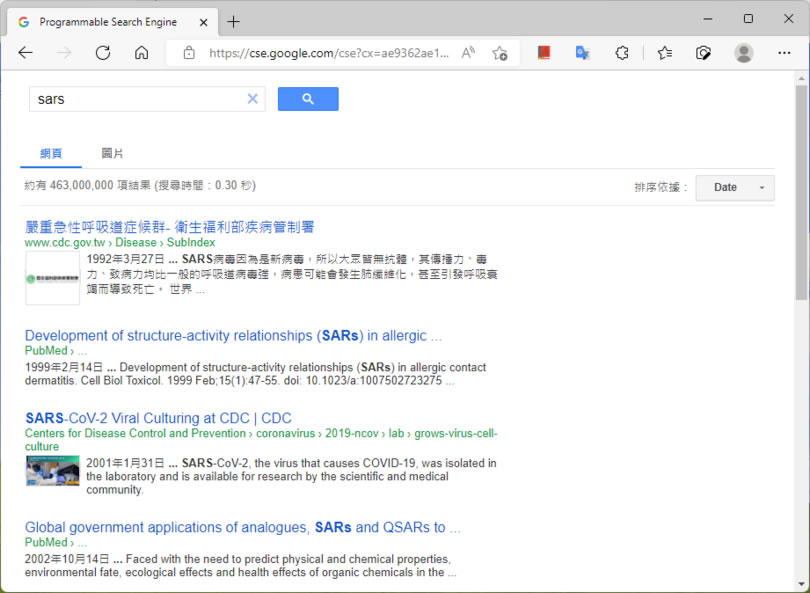Image resolution: width=810 pixels, height=593 pixels.
Task: Open the browser home page
Action: coord(142,53)
